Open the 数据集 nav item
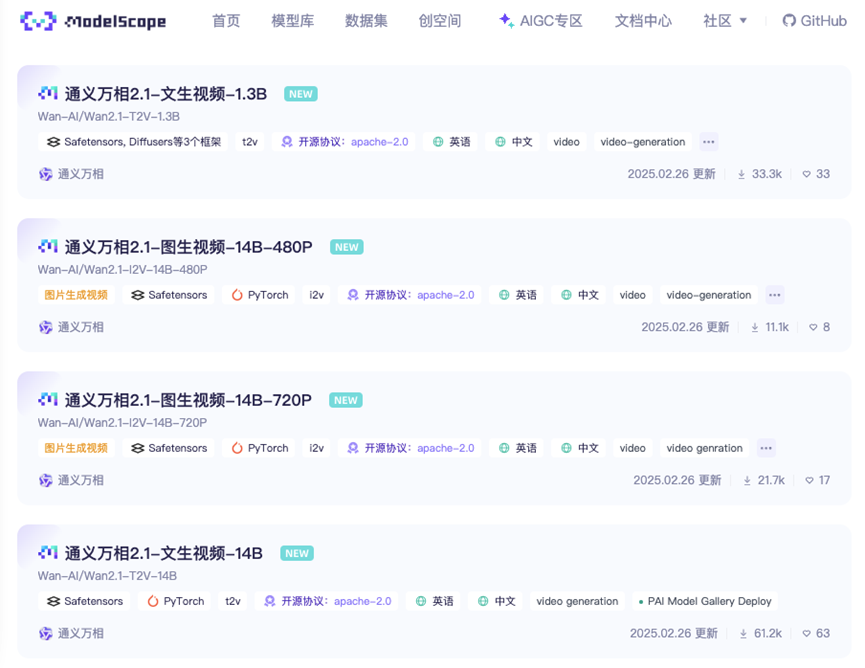Screen dimensions: 865x668 [366, 21]
